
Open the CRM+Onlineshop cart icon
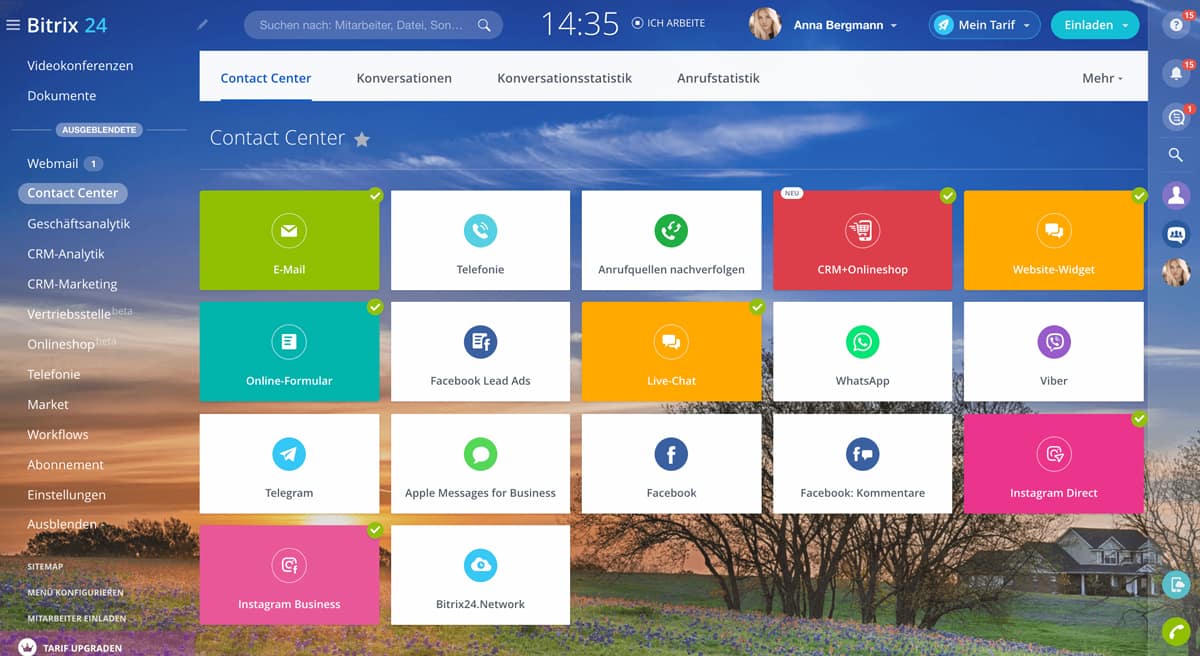click(862, 231)
